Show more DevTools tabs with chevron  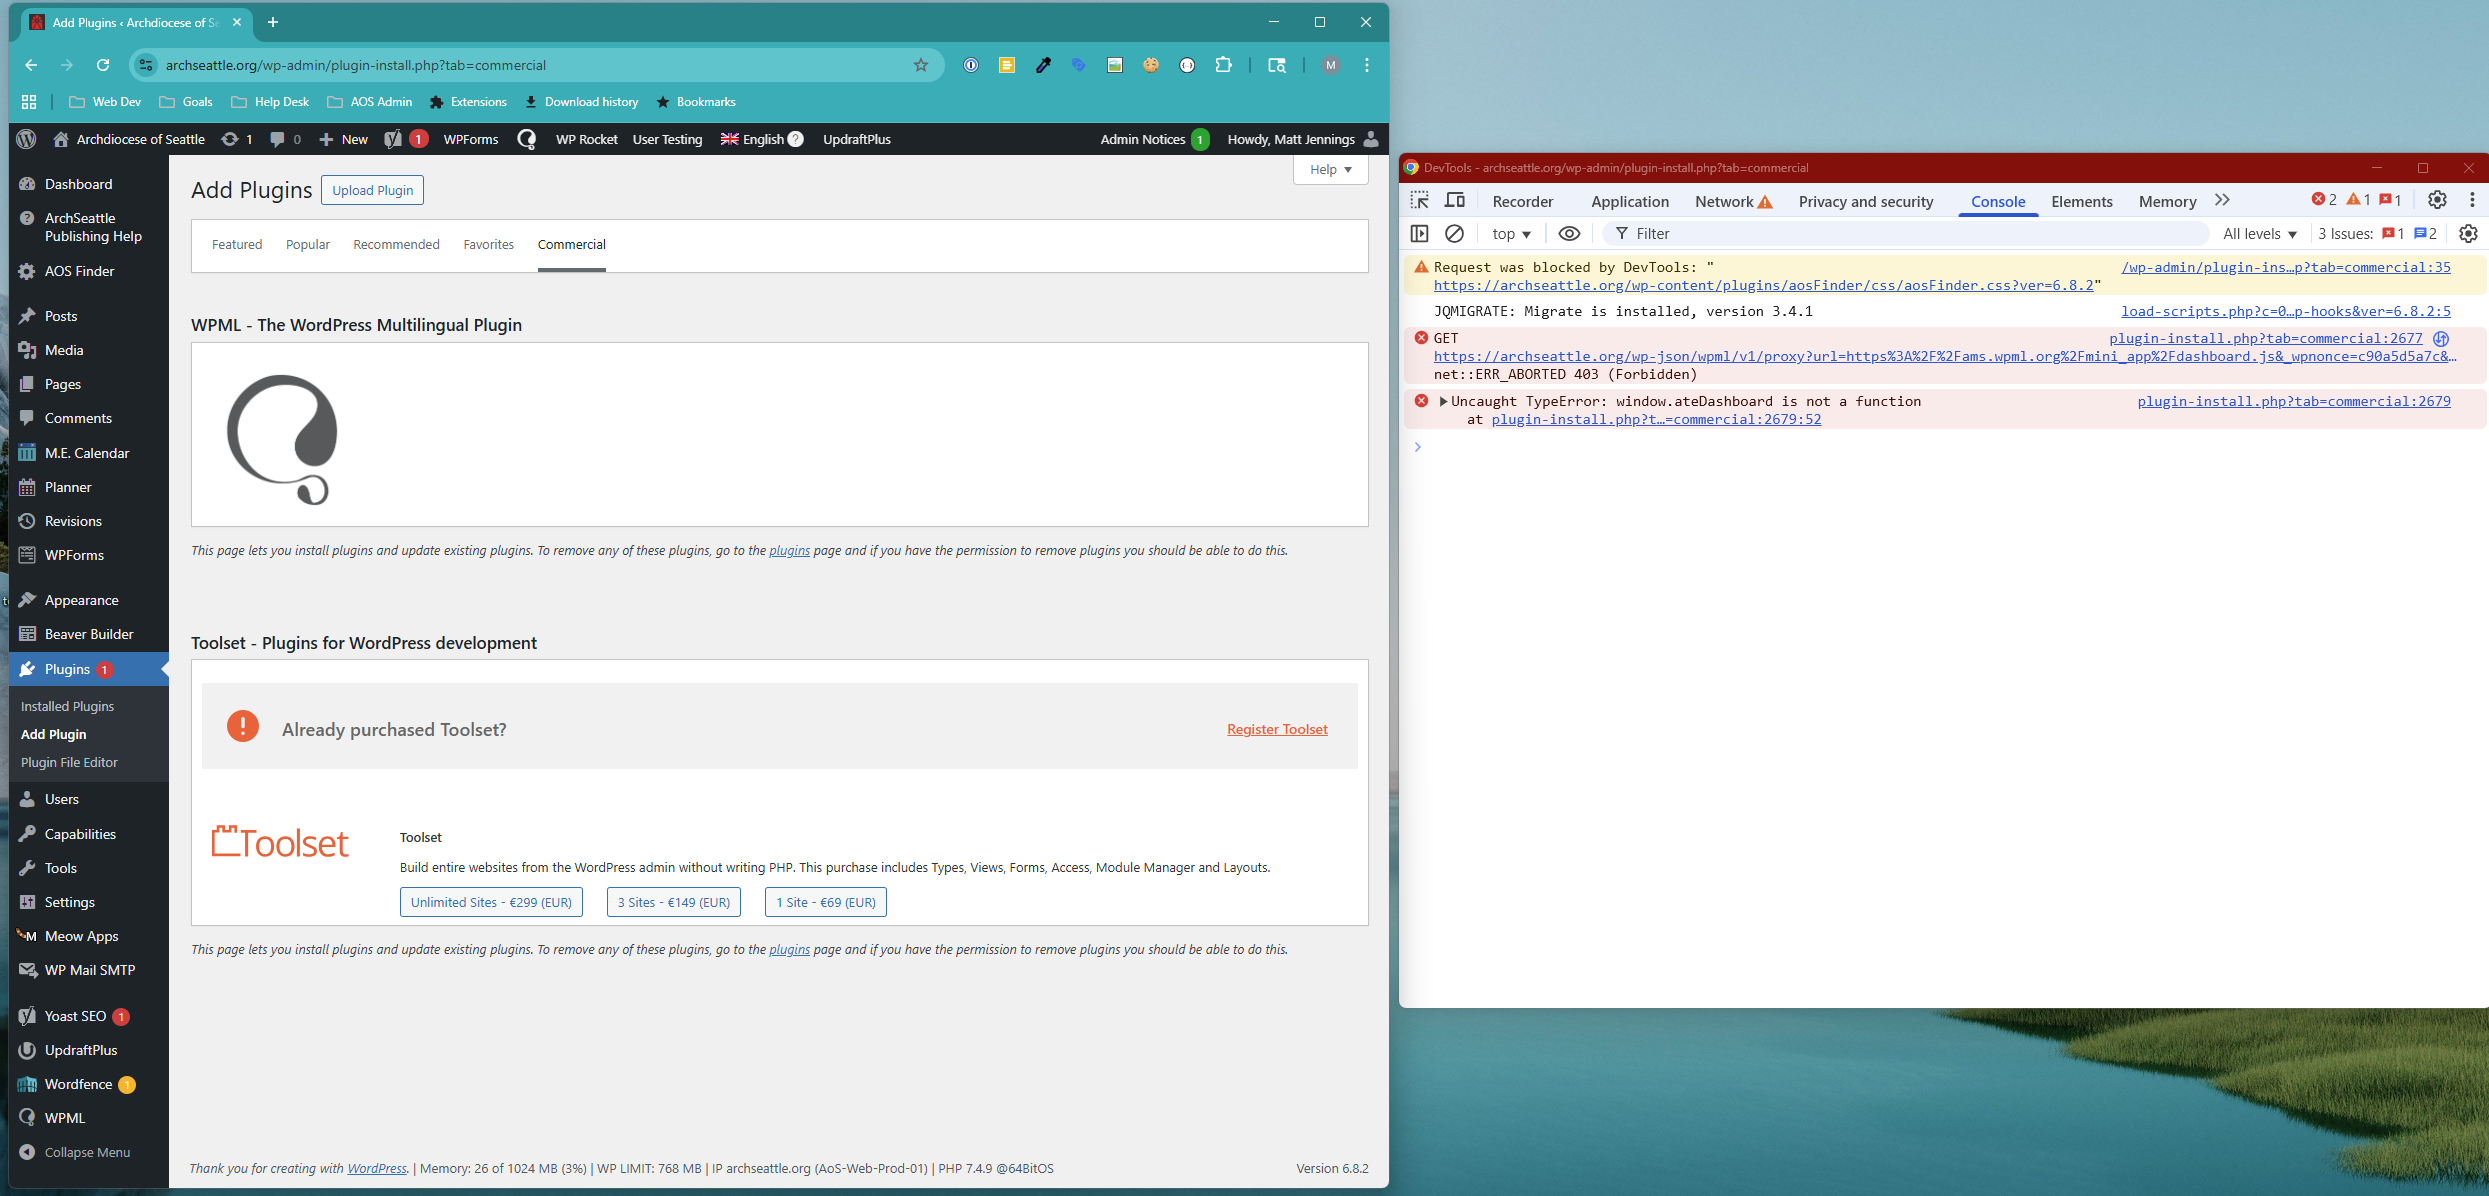tap(2222, 201)
